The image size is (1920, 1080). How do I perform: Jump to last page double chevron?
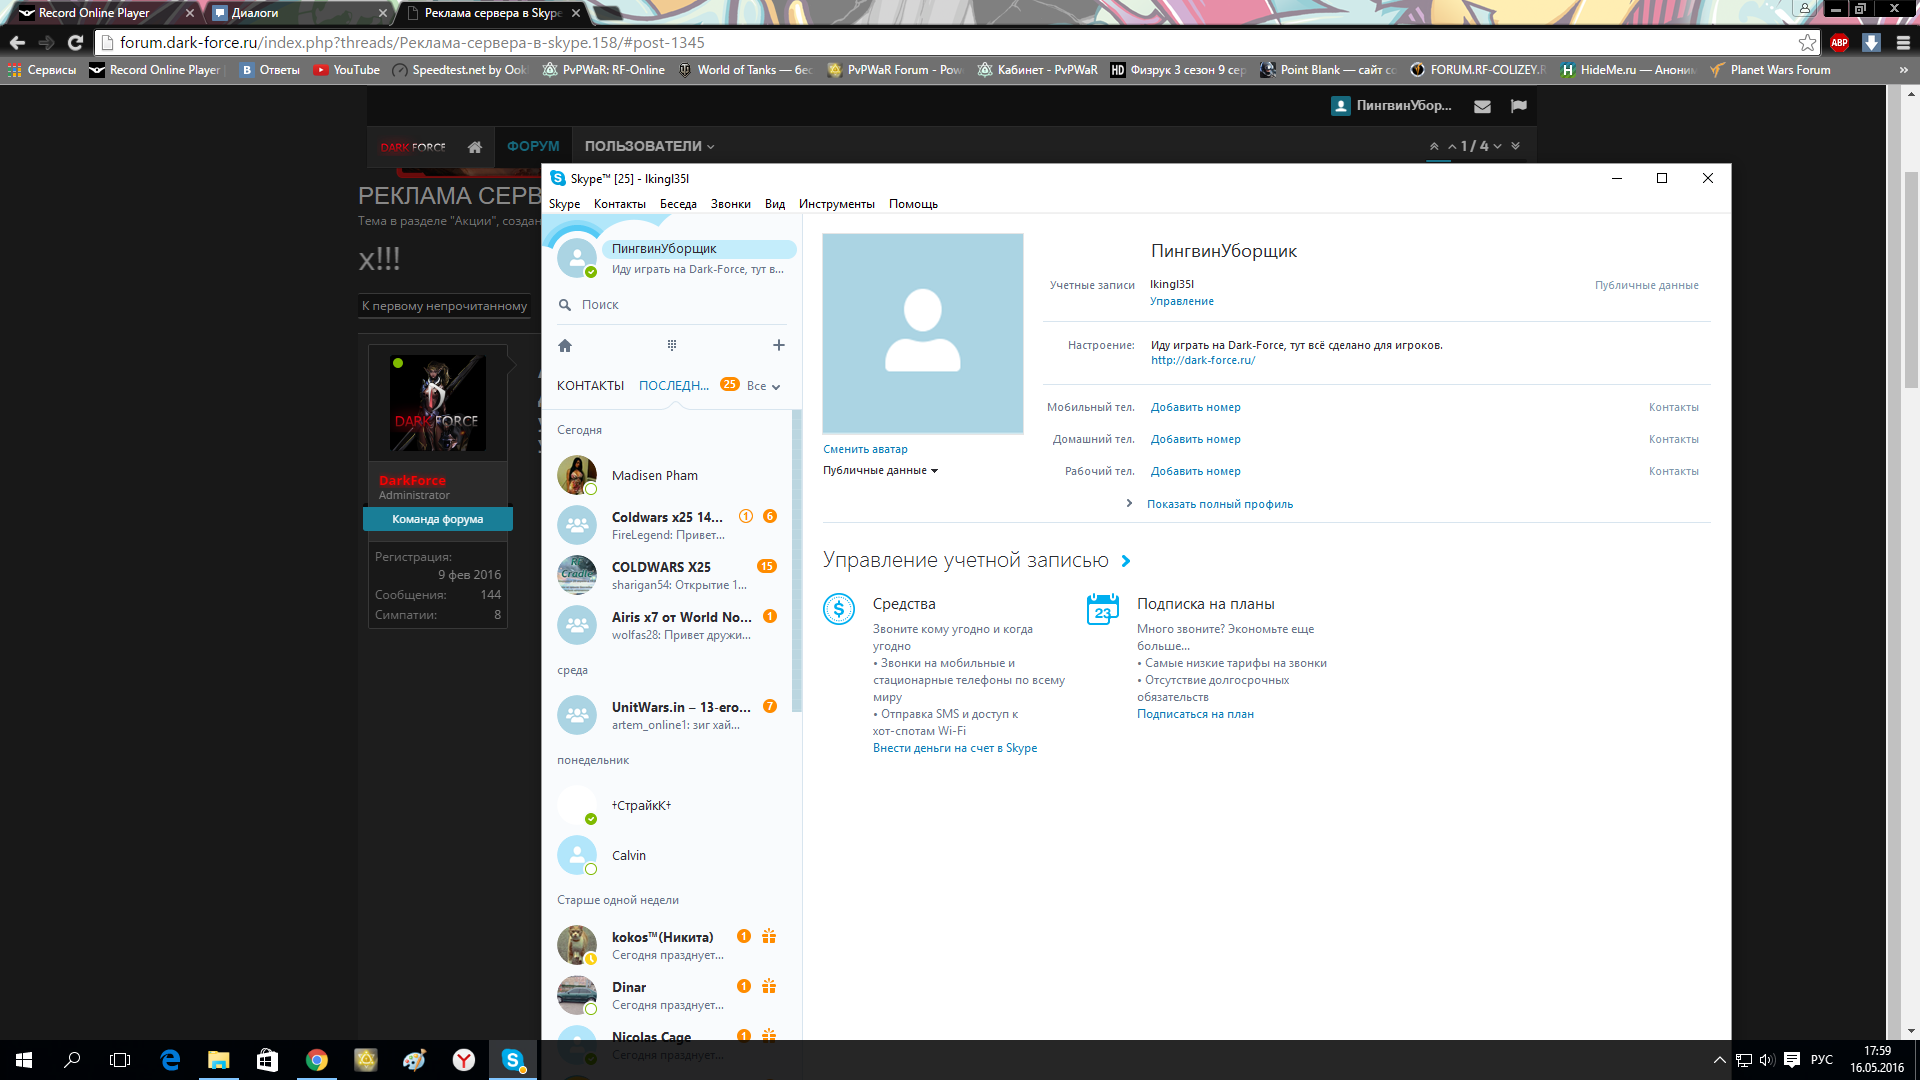pos(1516,146)
